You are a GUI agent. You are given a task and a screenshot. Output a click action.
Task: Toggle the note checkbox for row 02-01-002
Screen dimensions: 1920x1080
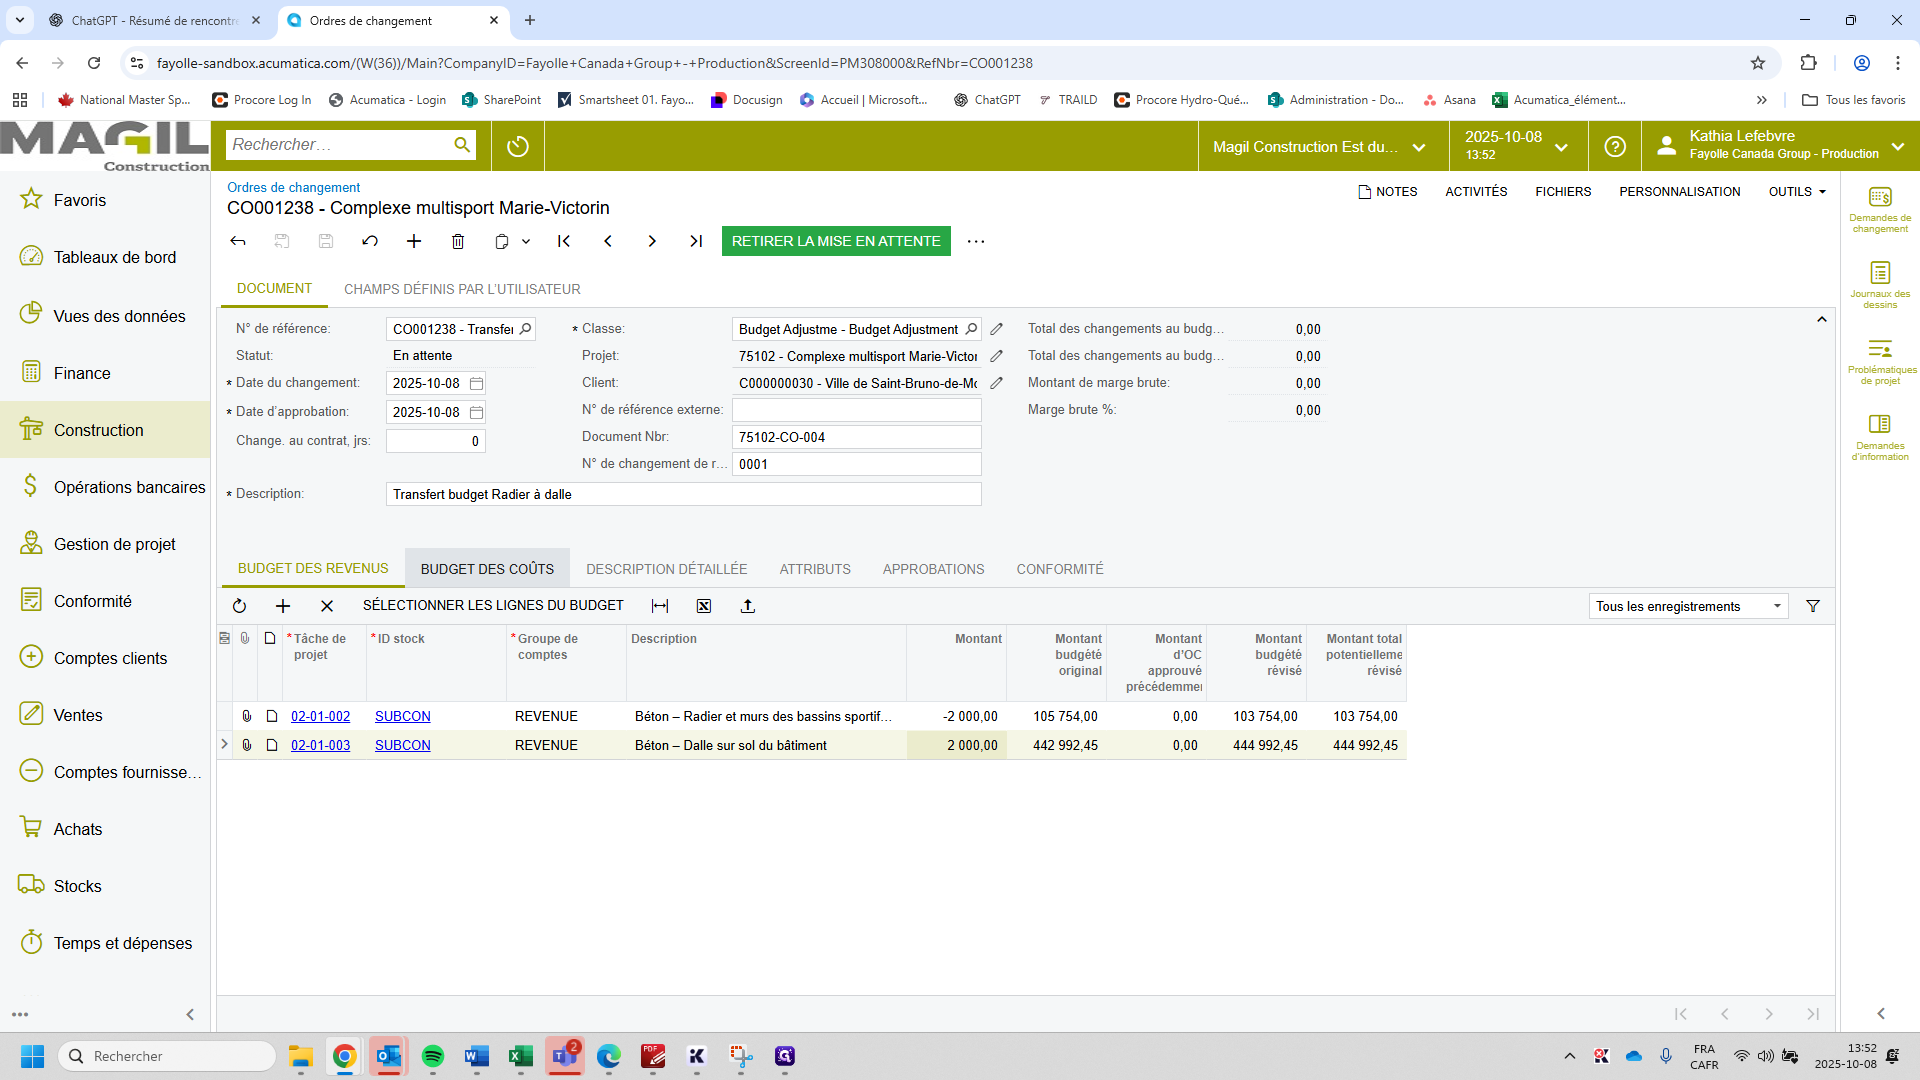click(x=271, y=716)
